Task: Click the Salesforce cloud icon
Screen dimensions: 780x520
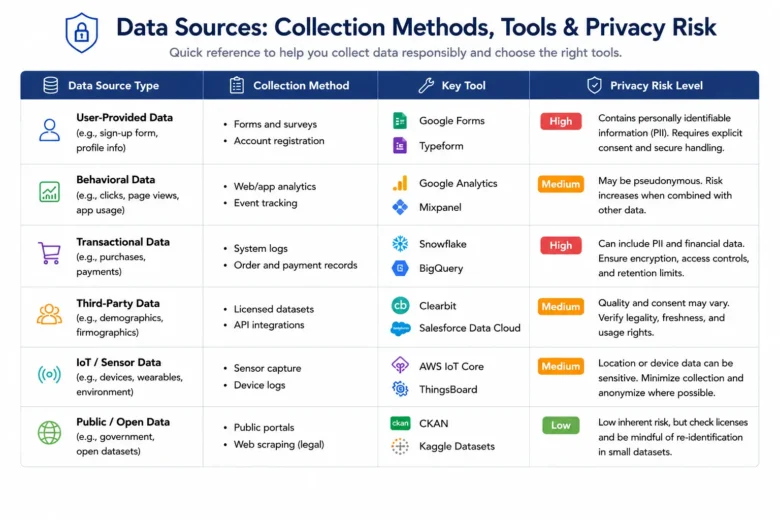Action: pos(400,328)
